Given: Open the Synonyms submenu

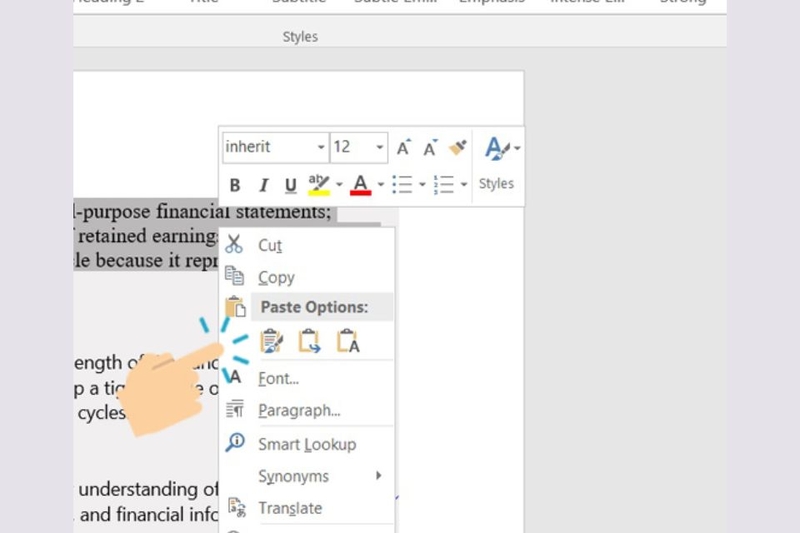Looking at the screenshot, I should [307, 476].
